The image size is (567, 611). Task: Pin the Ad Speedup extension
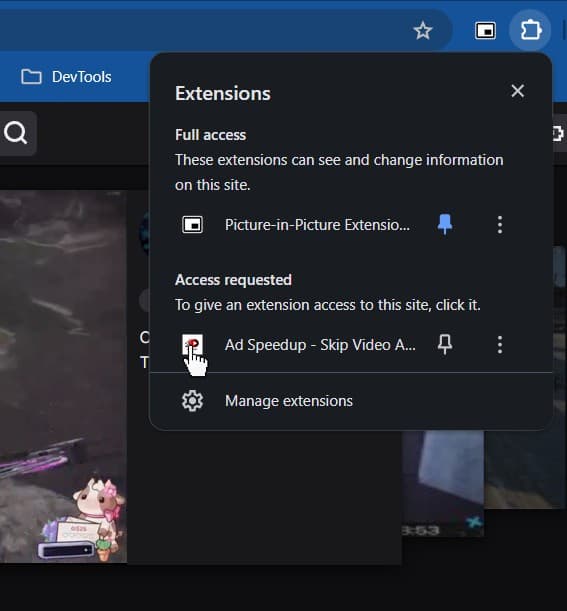coord(445,344)
